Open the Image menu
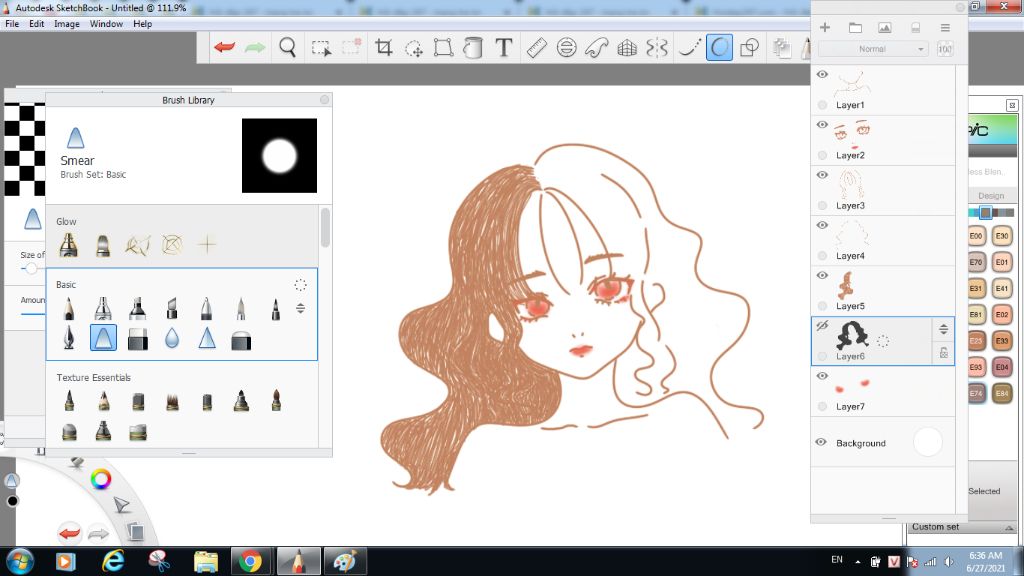 [67, 24]
